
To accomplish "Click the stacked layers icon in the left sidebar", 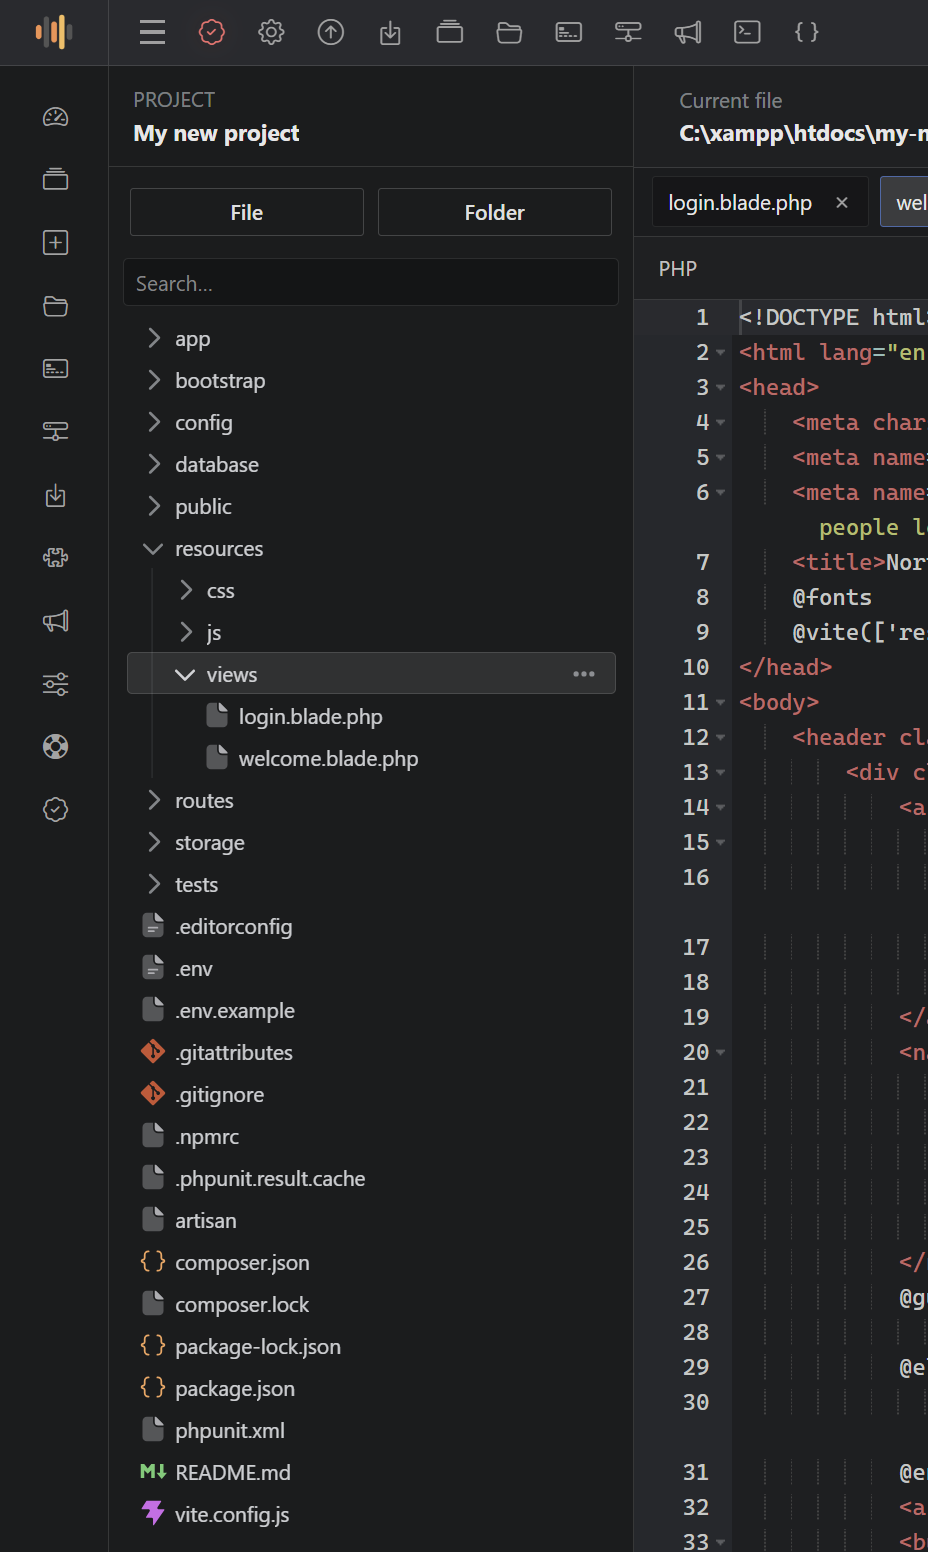I will [56, 180].
